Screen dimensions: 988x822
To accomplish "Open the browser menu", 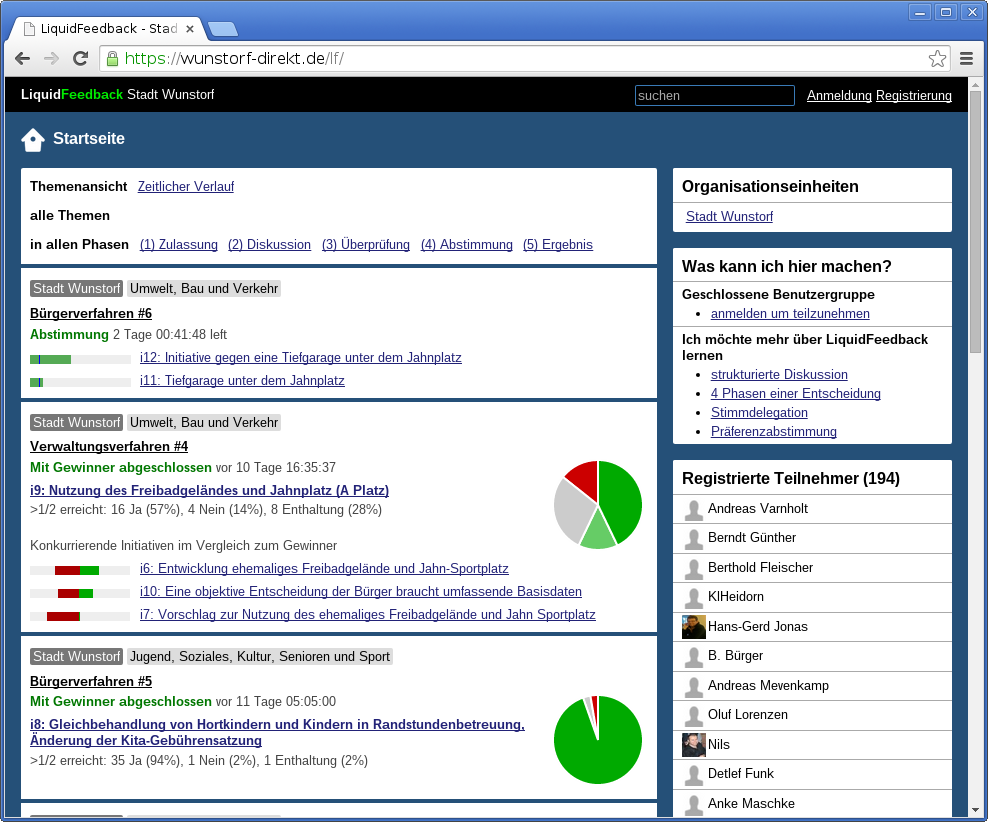I will click(x=966, y=58).
